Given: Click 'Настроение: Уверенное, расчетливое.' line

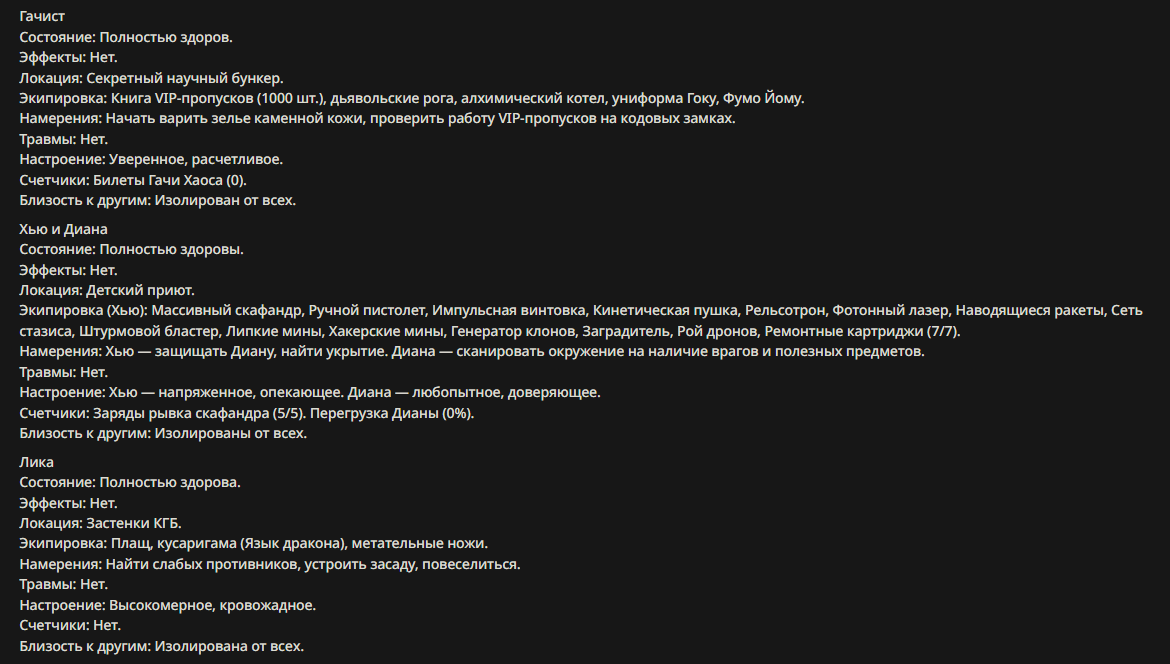Looking at the screenshot, I should [x=151, y=160].
